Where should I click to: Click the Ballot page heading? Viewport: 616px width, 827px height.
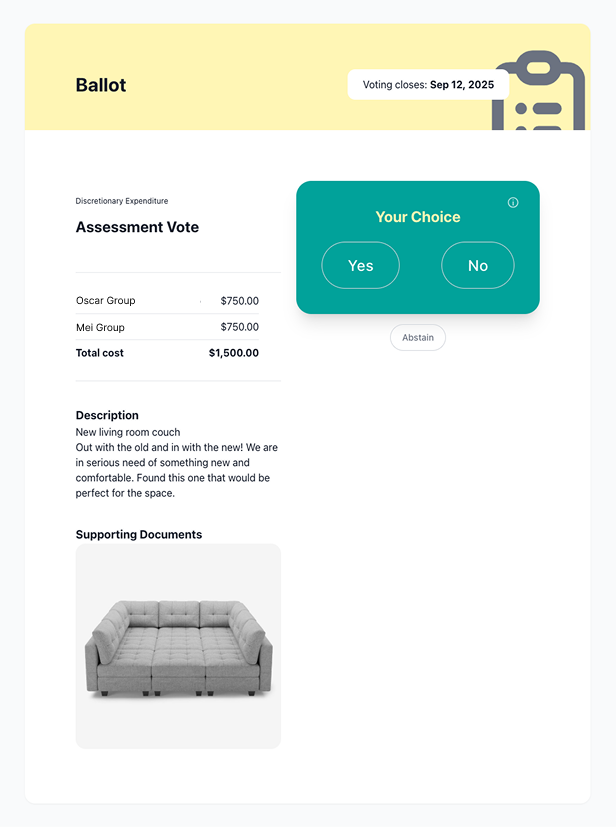tap(100, 85)
